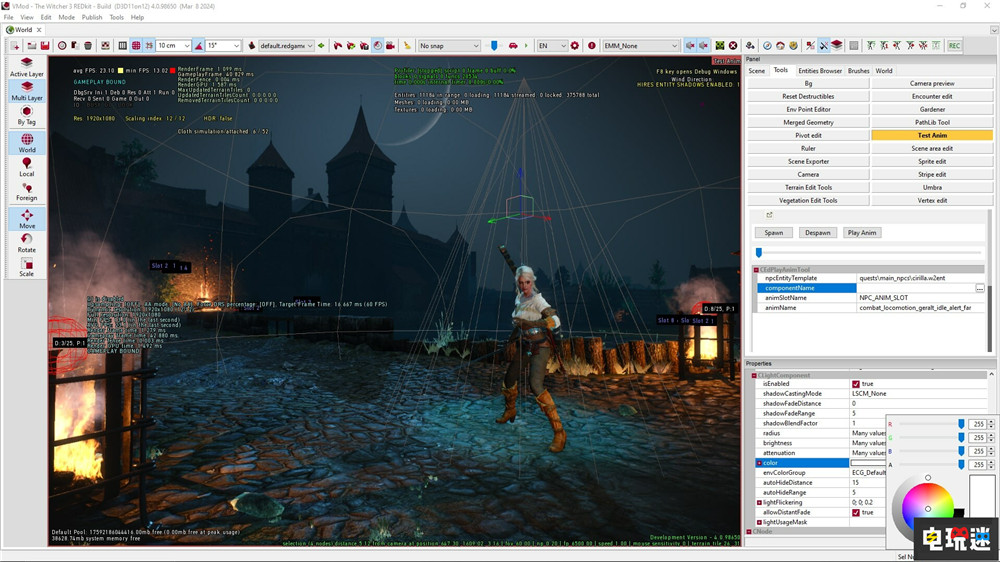Click the red exclamation warning icon
This screenshot has width=1000, height=562.
[x=592, y=46]
